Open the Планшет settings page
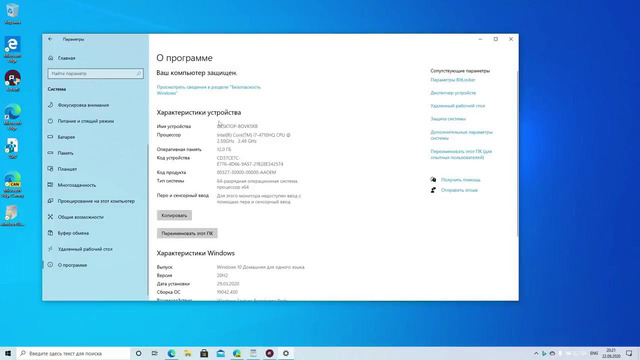Viewport: 640px width, 360px height. [67, 169]
